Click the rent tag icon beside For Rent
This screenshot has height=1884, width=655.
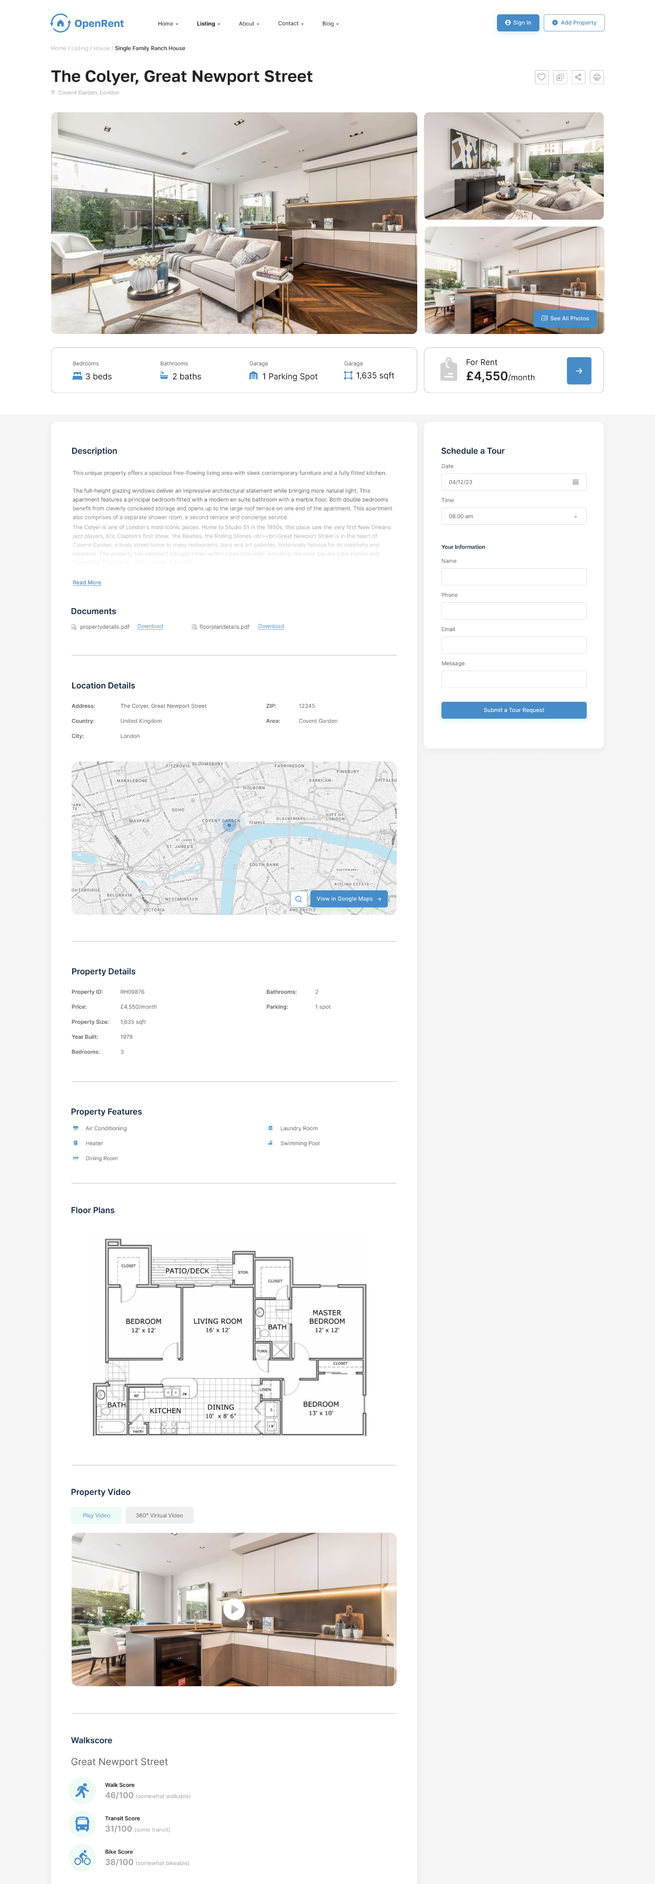point(449,371)
